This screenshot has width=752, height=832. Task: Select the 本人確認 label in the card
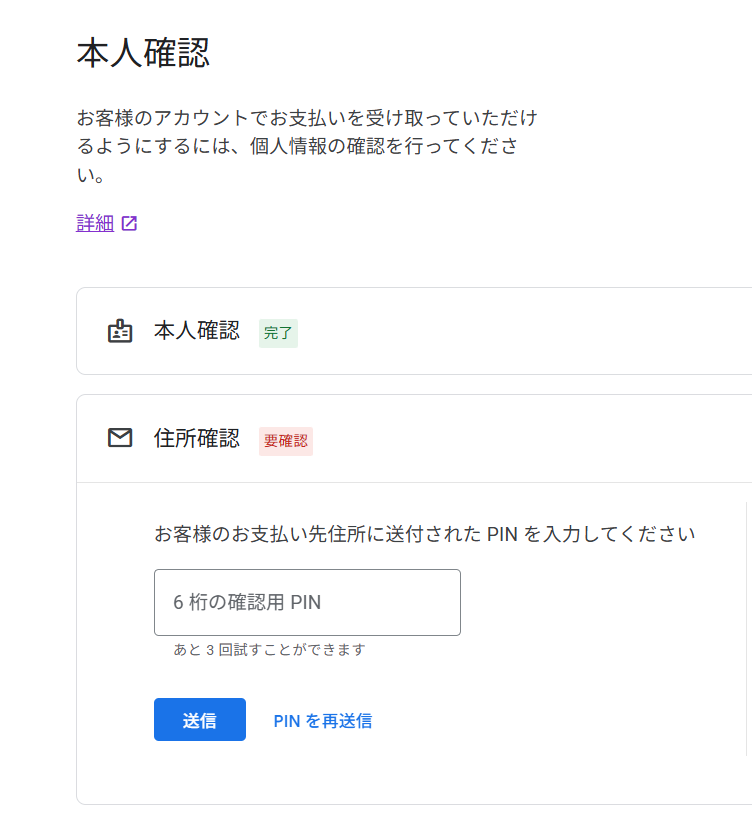(197, 331)
